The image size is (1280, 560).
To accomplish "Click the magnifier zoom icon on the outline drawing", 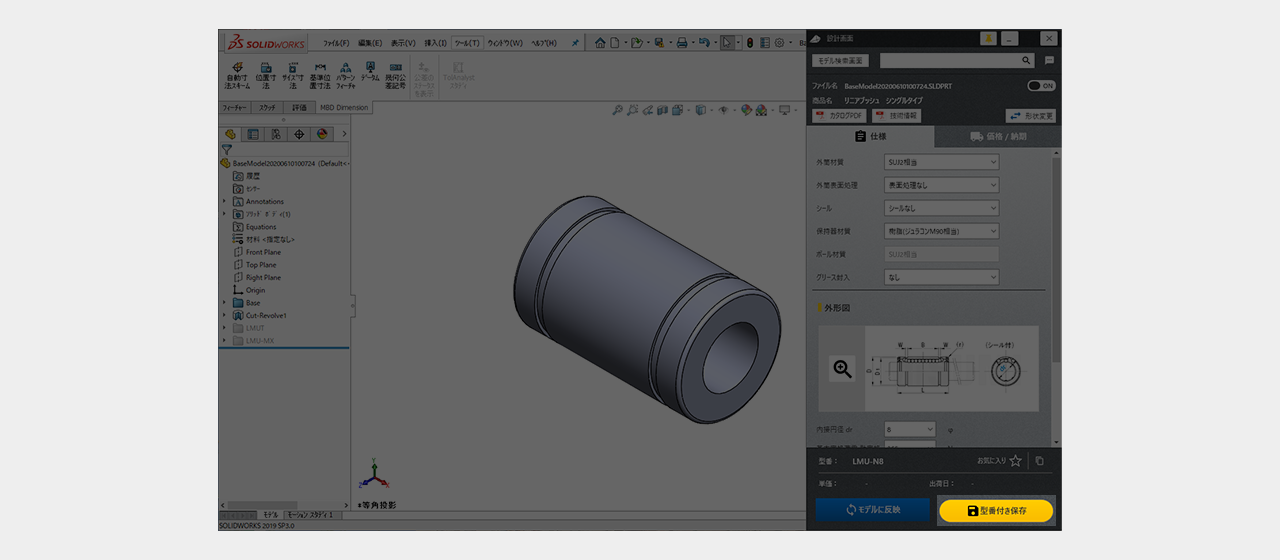I will tap(842, 369).
